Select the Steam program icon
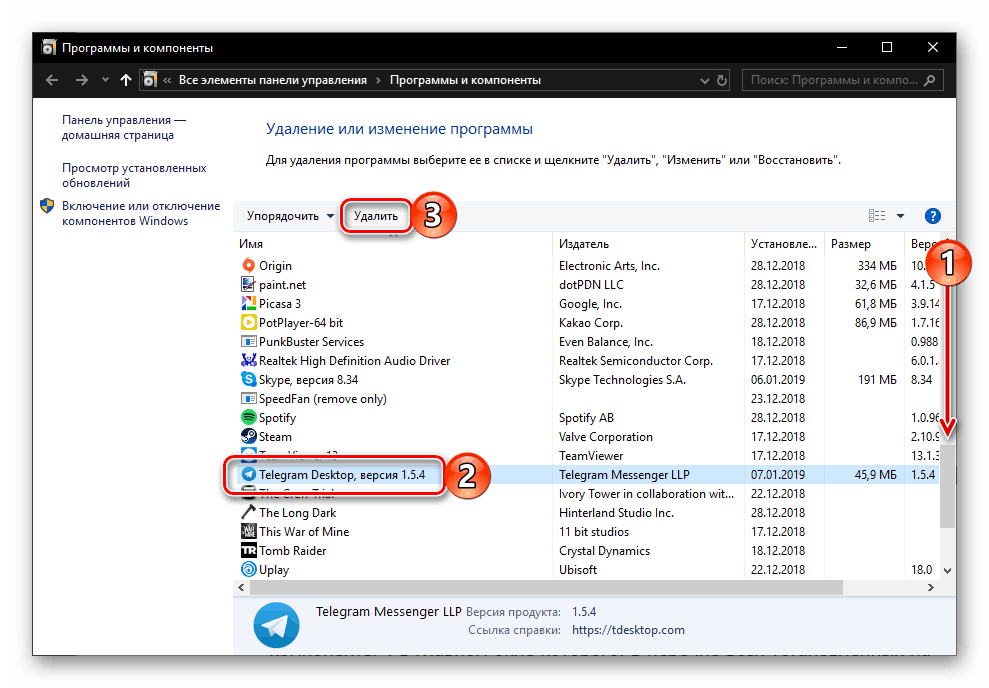The image size is (989, 688). [x=247, y=436]
